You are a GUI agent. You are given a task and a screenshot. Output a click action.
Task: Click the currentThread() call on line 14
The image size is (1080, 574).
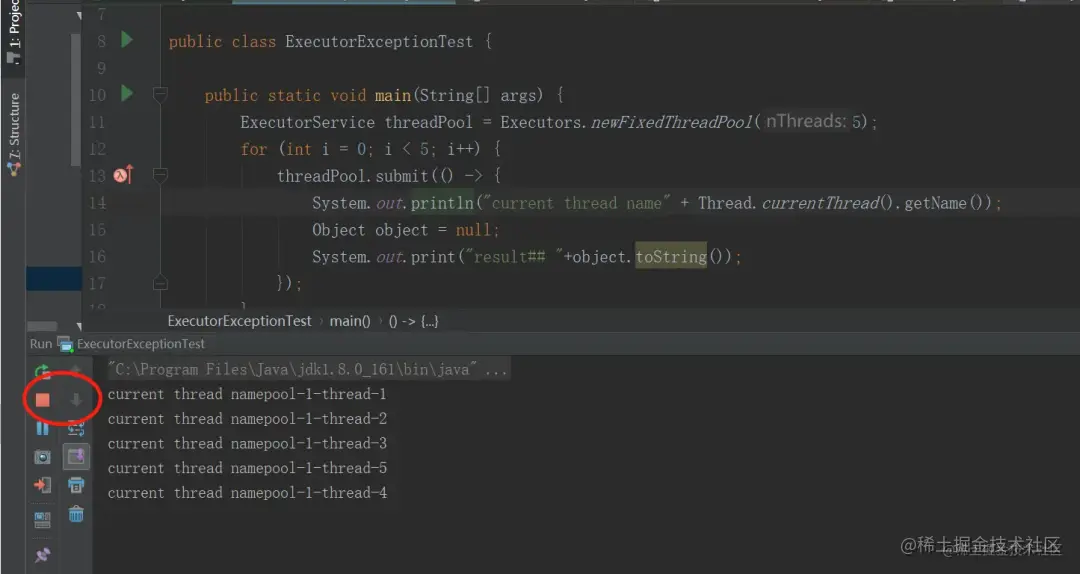[828, 203]
